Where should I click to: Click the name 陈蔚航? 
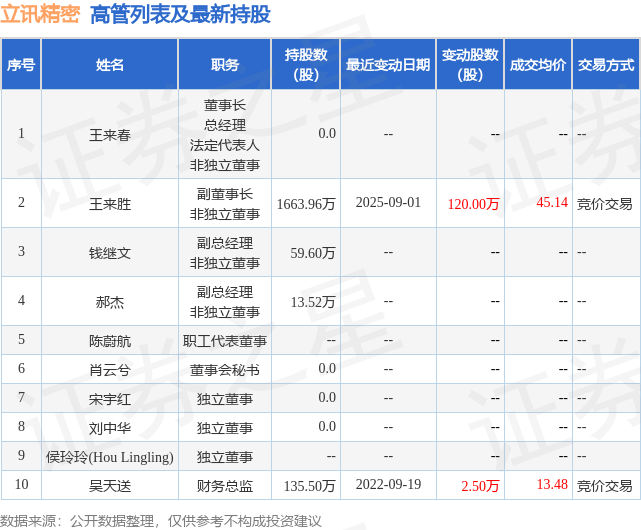[110, 341]
